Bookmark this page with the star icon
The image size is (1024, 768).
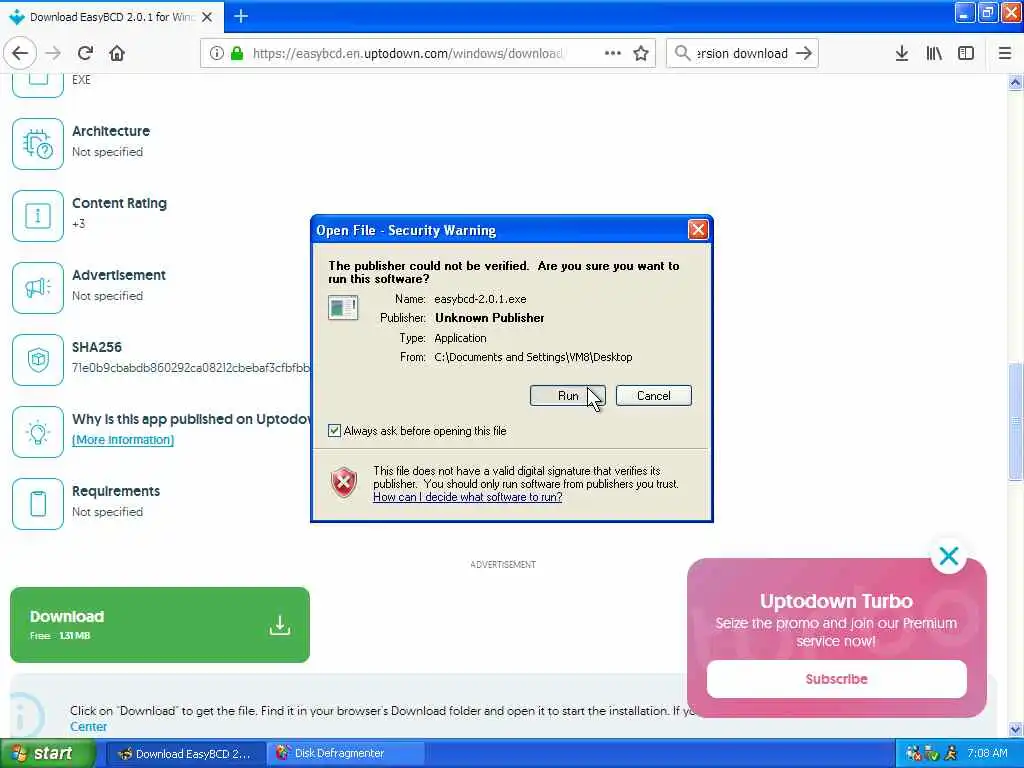(x=641, y=53)
